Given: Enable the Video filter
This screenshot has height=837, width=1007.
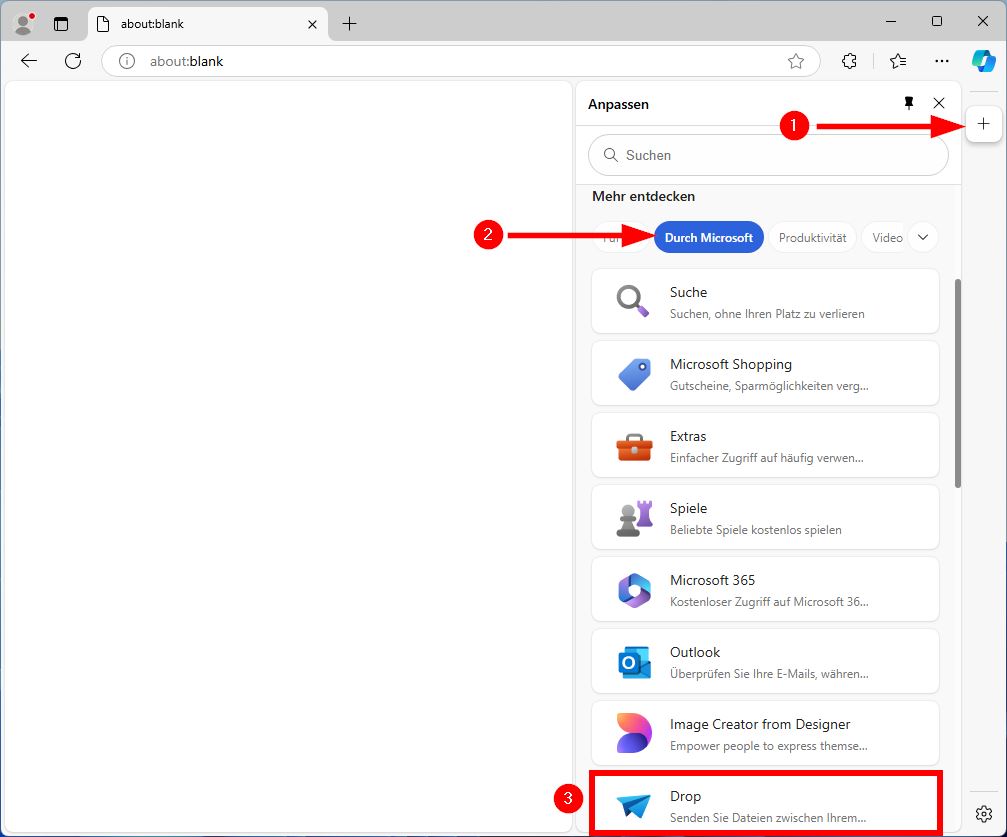Looking at the screenshot, I should pyautogui.click(x=886, y=237).
